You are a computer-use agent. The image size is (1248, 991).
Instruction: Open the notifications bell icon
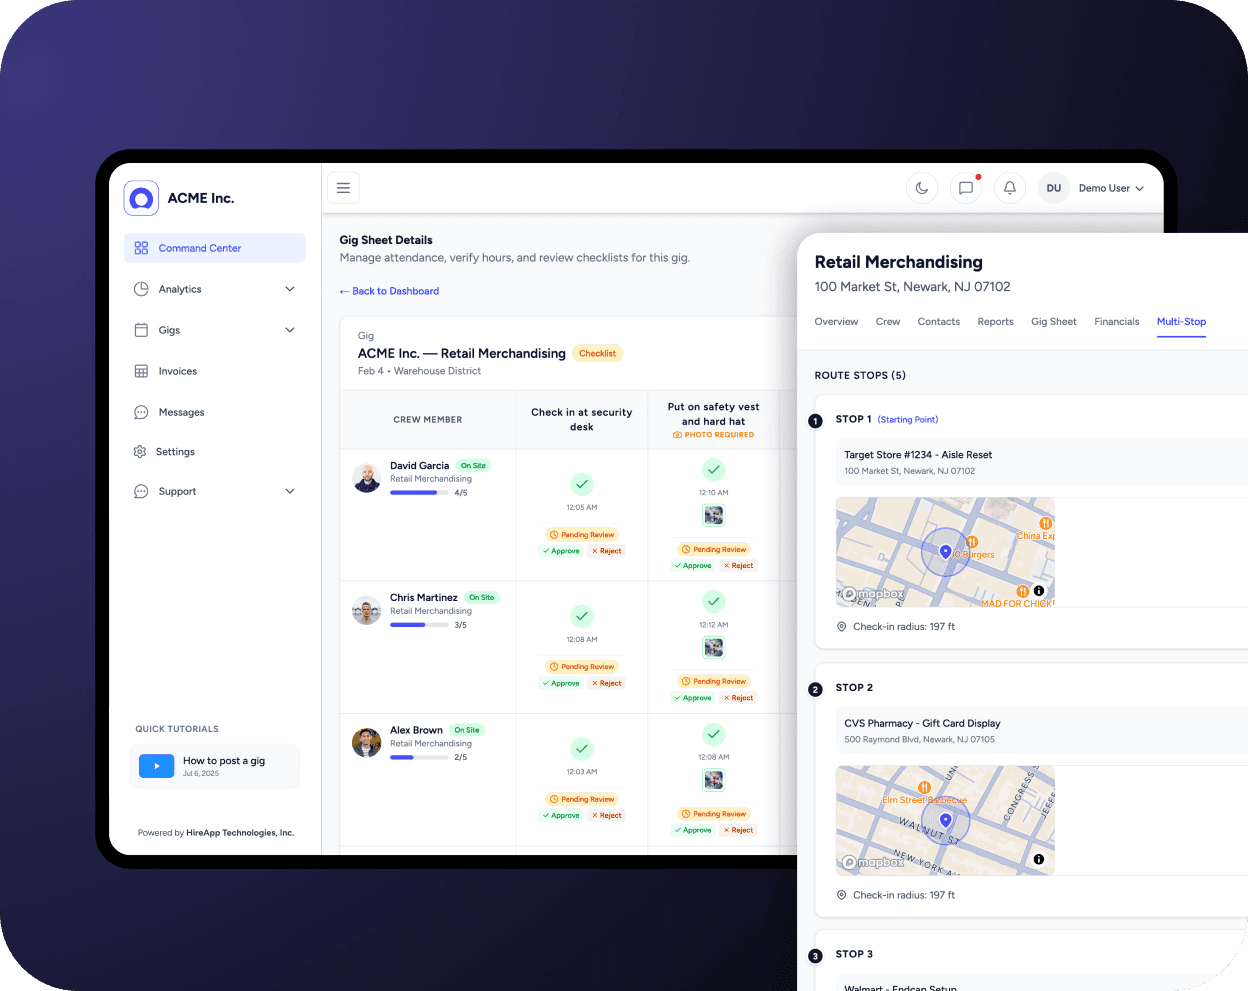(1009, 188)
